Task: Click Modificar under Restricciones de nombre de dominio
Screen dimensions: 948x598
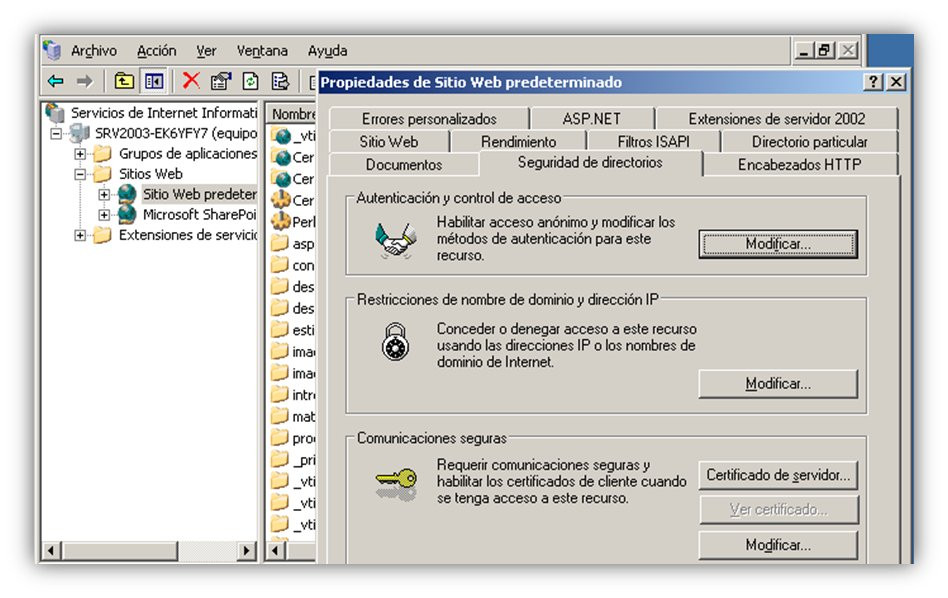Action: click(778, 384)
